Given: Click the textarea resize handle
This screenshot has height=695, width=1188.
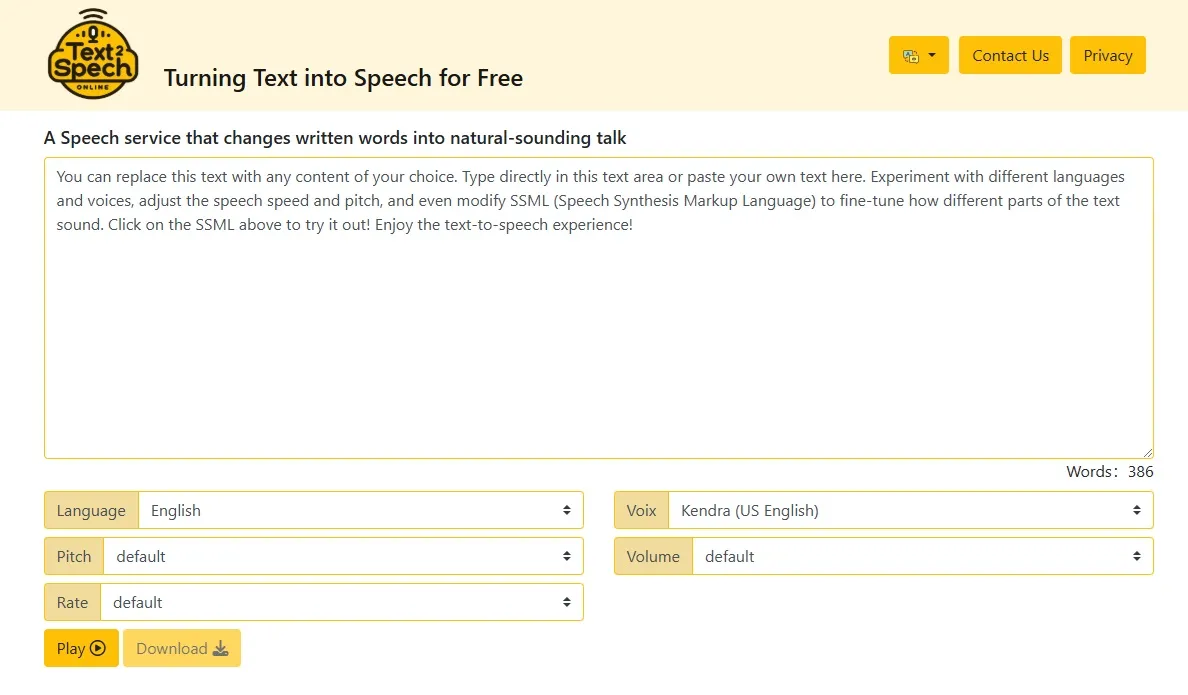Looking at the screenshot, I should (x=1148, y=451).
